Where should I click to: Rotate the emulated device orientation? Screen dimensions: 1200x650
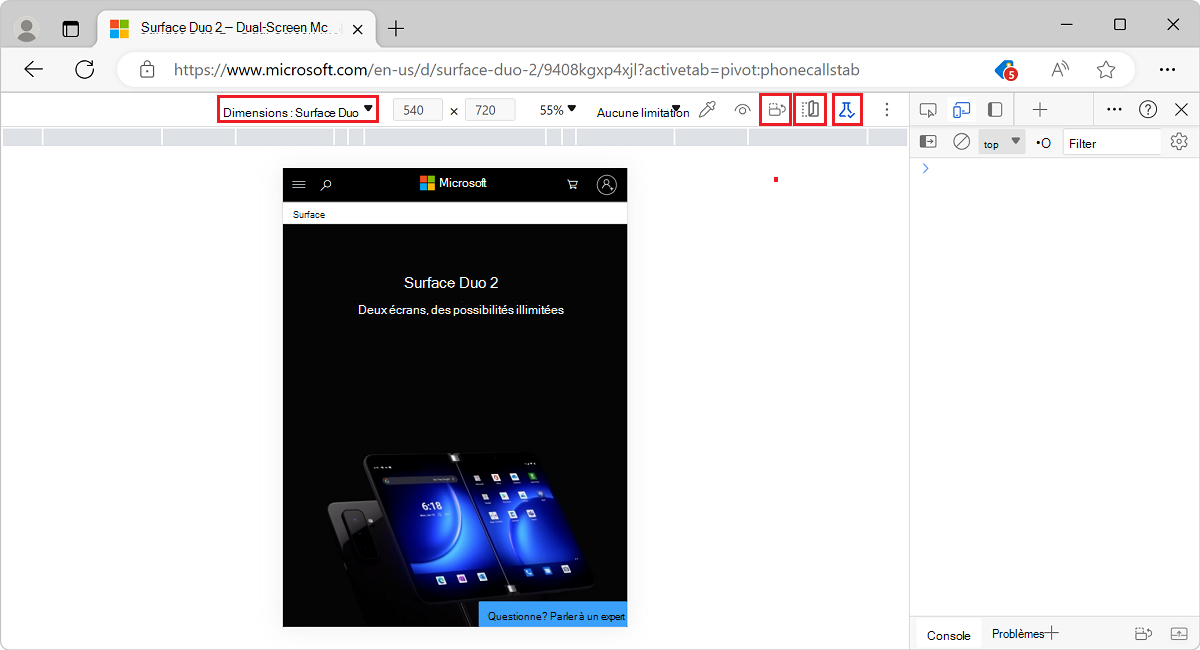pyautogui.click(x=775, y=109)
